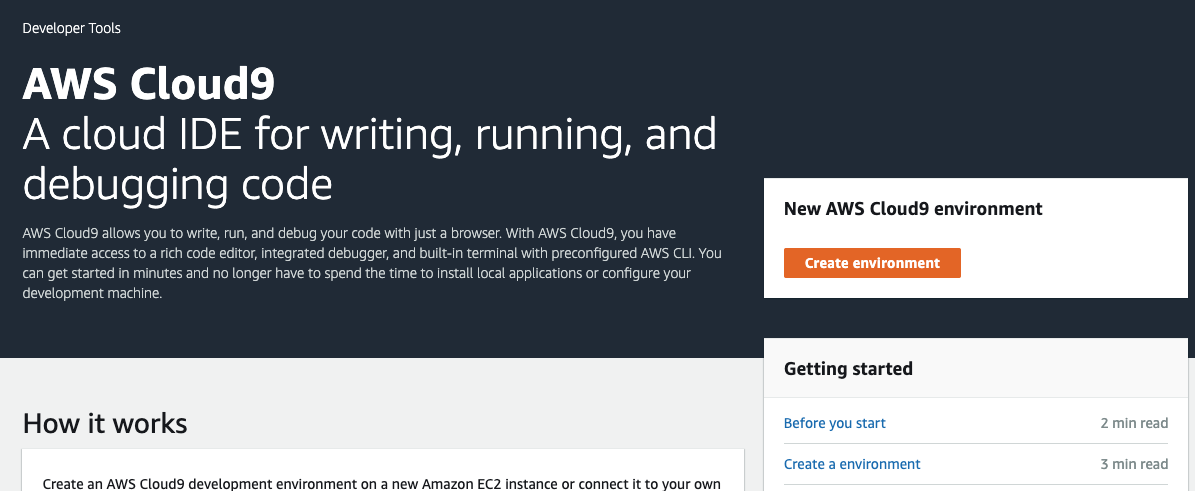Click the New AWS Cloud9 environment heading
Viewport: 1195px width, 491px height.
(x=913, y=209)
